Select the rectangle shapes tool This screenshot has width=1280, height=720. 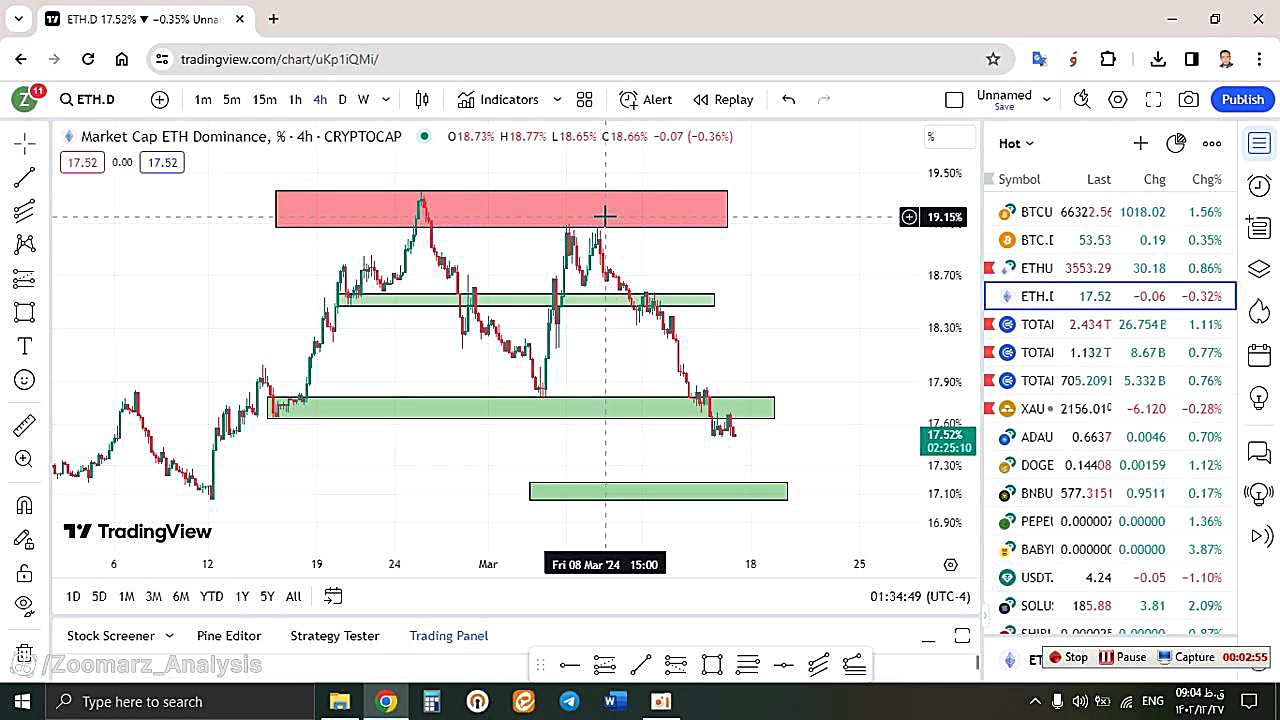pyautogui.click(x=25, y=312)
